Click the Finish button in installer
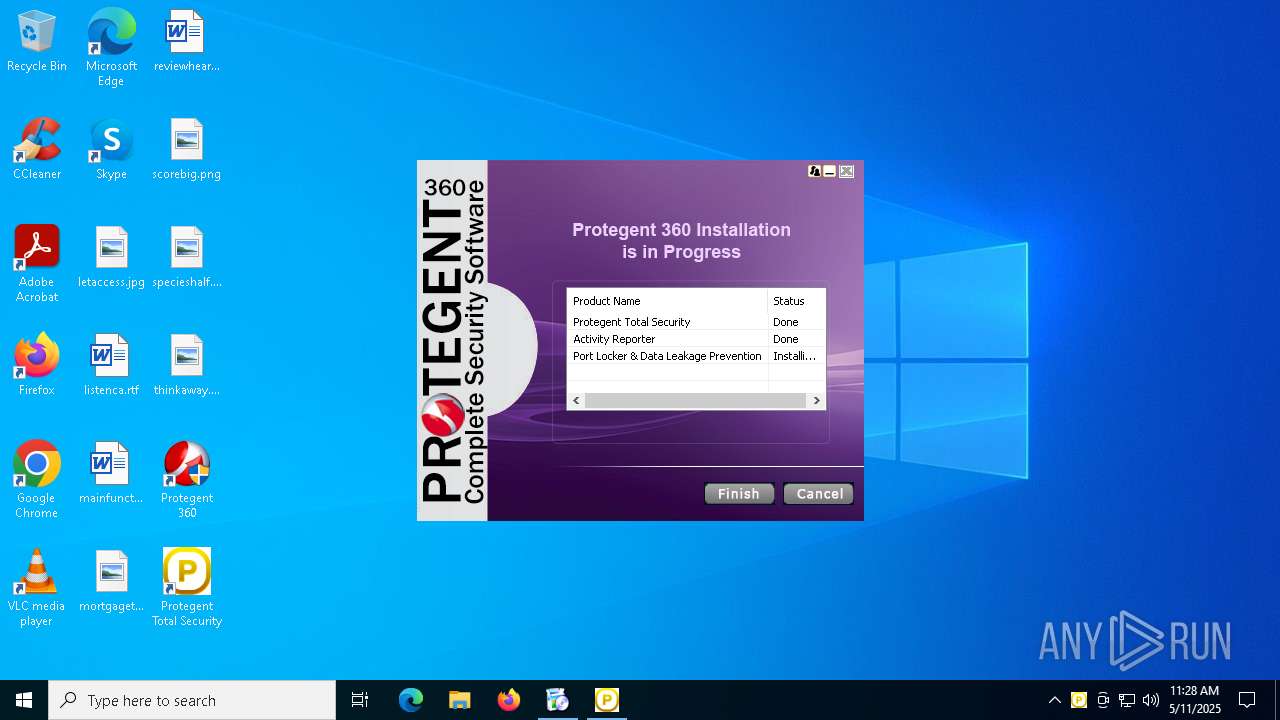 click(739, 494)
